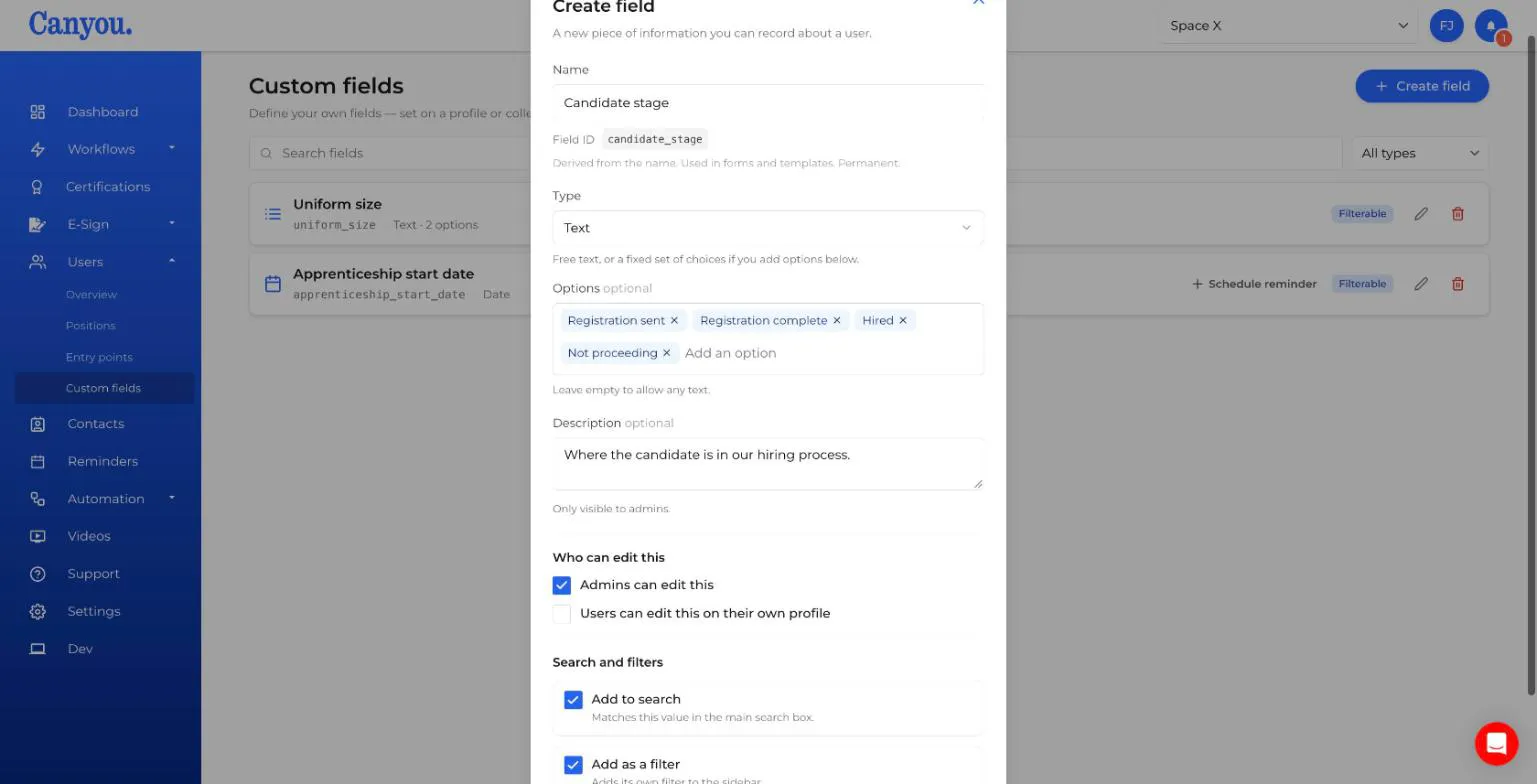Open the chat support bubble
1537x784 pixels.
click(x=1496, y=743)
